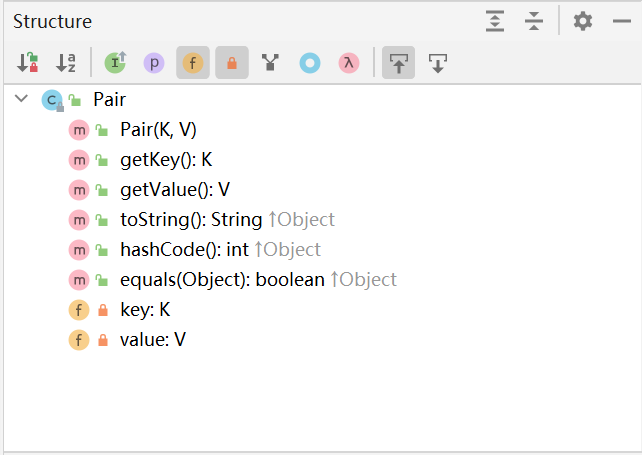642x455 pixels.
Task: Click the method icon of getKey()
Action: point(79,160)
